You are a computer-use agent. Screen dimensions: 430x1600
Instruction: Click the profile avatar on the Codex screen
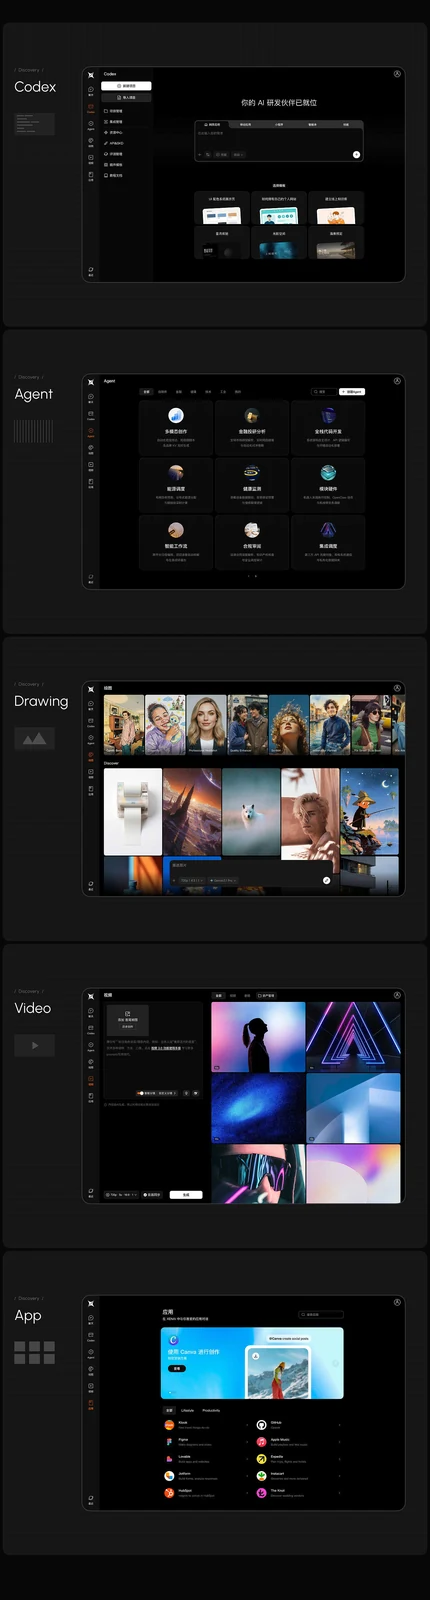tap(397, 73)
